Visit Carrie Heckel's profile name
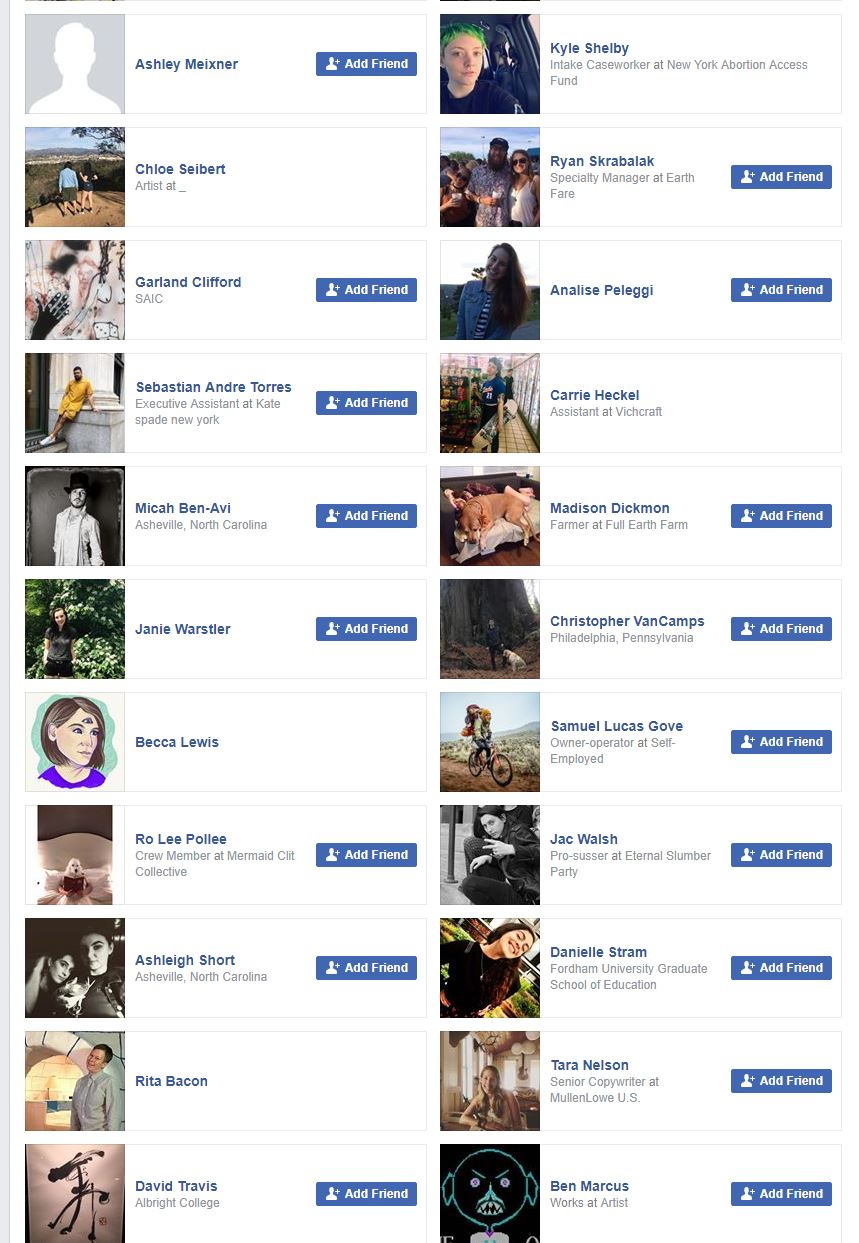Viewport: 859px width, 1243px height. [594, 395]
